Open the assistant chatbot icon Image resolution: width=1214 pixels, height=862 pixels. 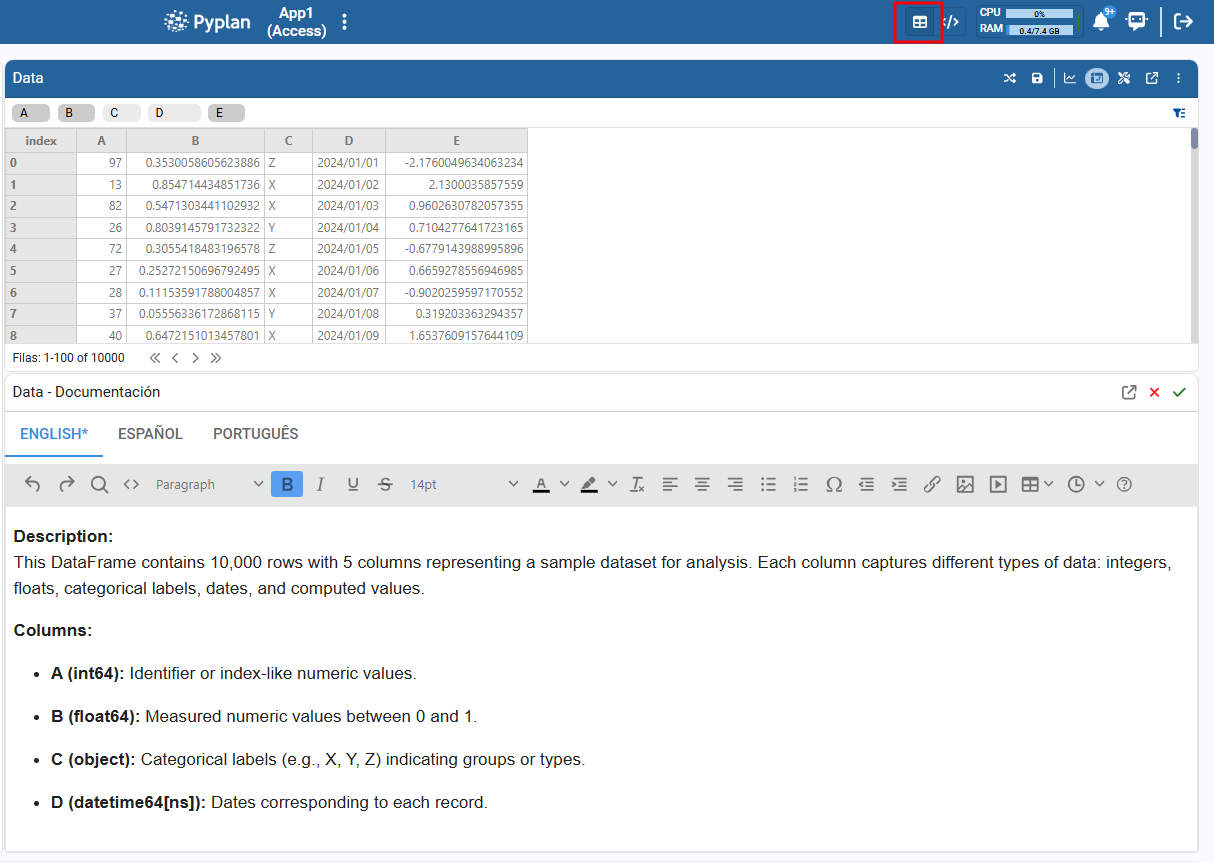point(1136,21)
